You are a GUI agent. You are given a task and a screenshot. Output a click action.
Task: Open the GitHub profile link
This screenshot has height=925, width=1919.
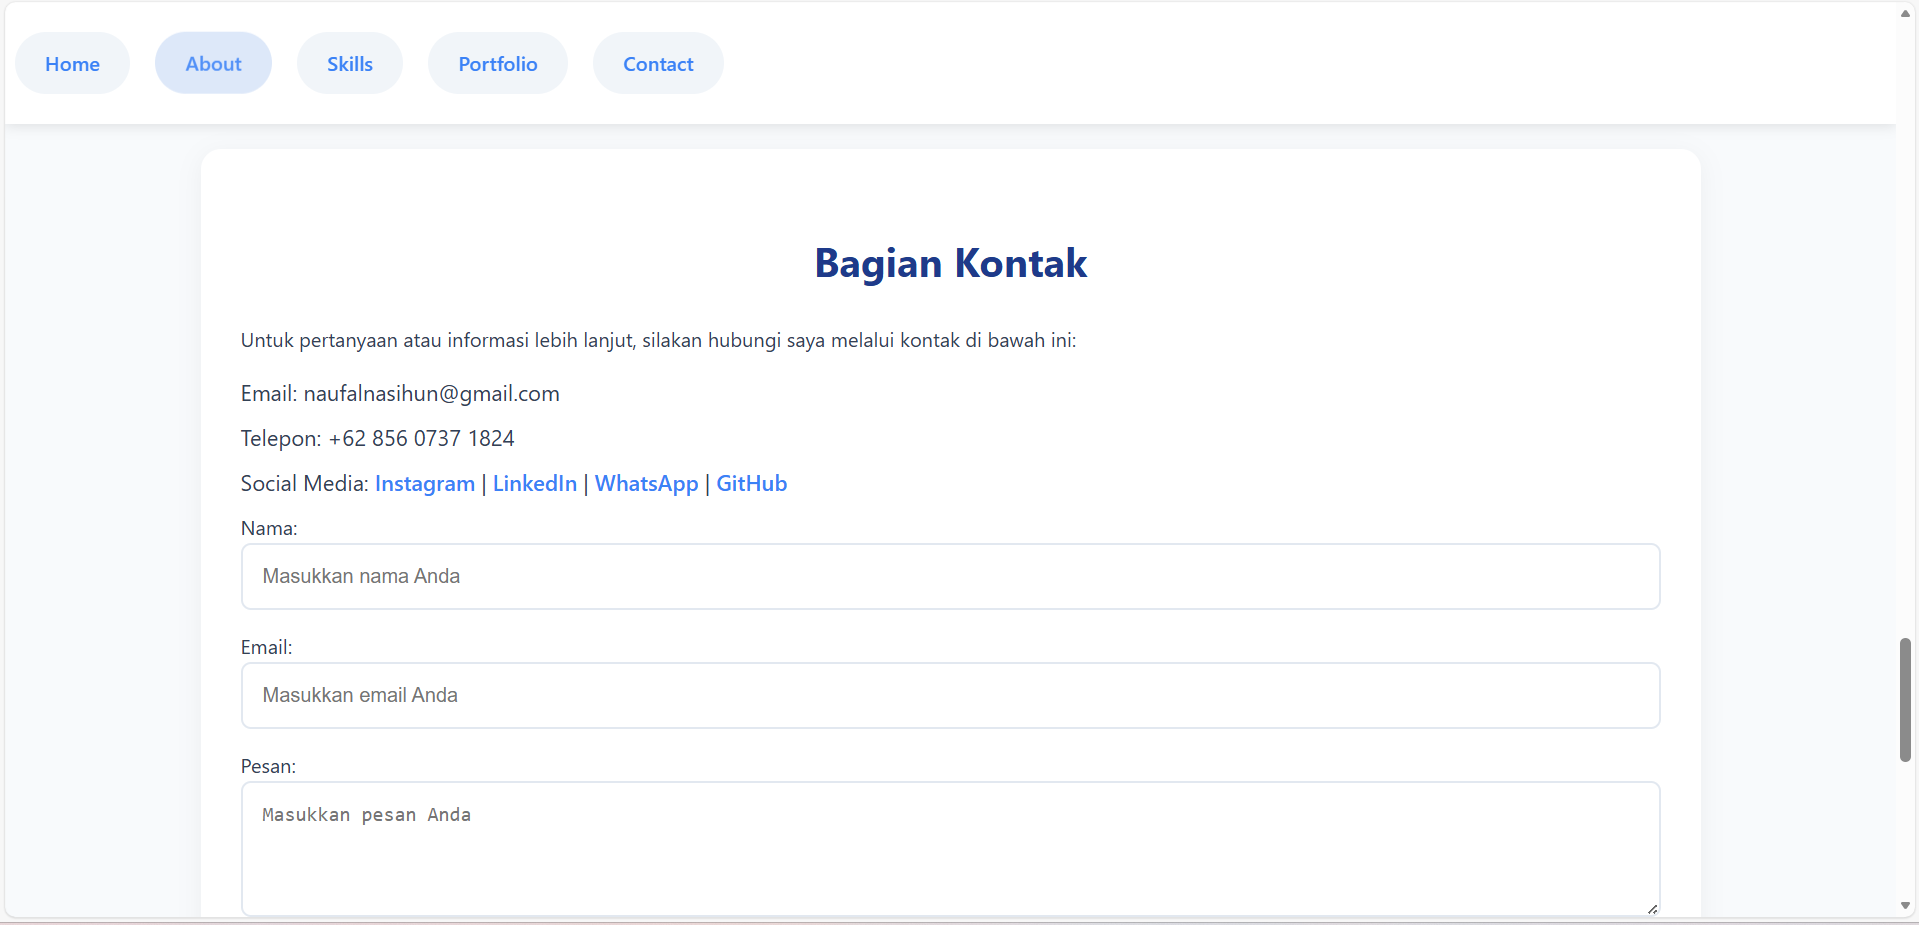click(x=751, y=483)
